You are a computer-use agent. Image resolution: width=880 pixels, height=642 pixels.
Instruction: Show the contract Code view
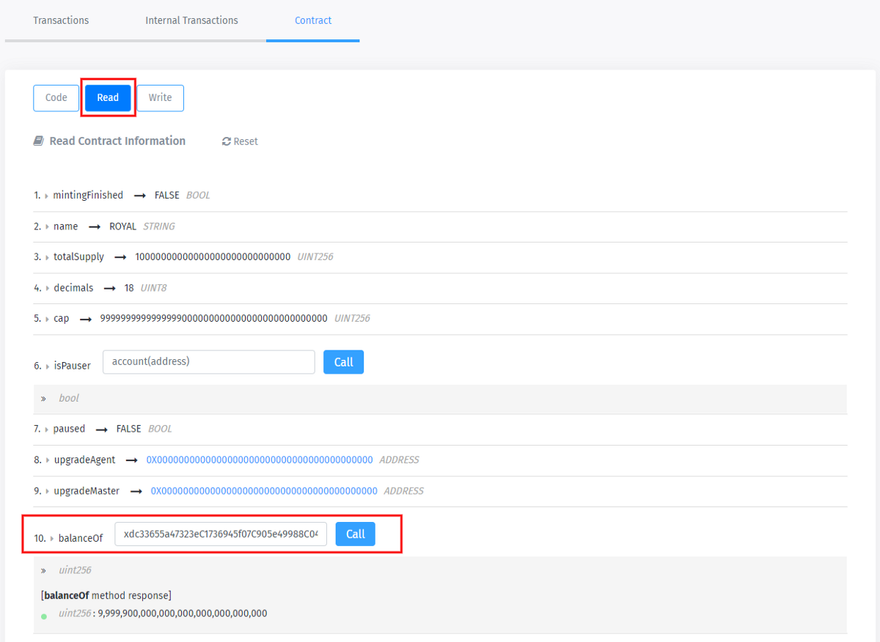click(x=56, y=98)
